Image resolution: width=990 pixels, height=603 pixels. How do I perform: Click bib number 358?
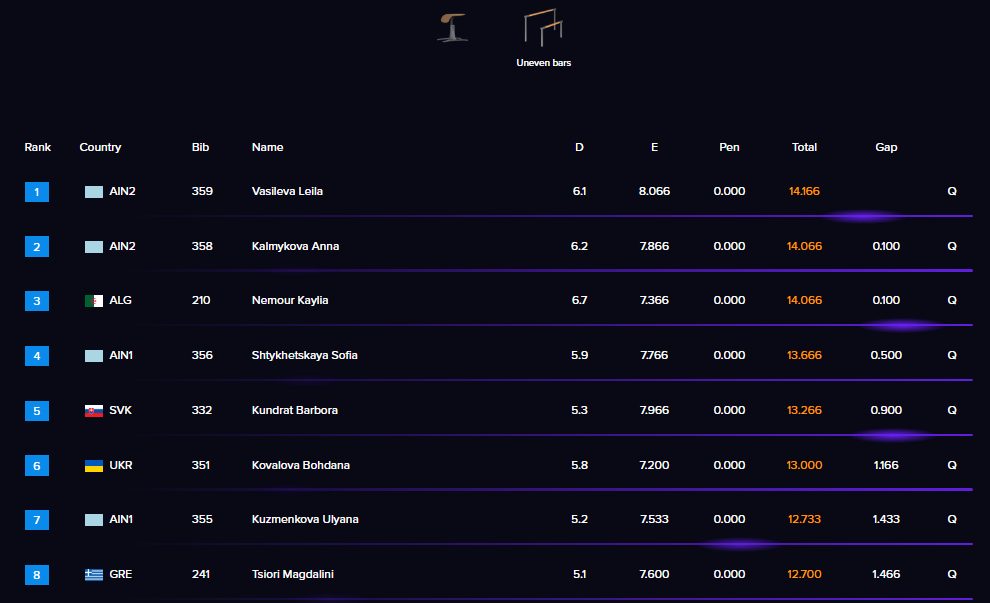coord(202,246)
